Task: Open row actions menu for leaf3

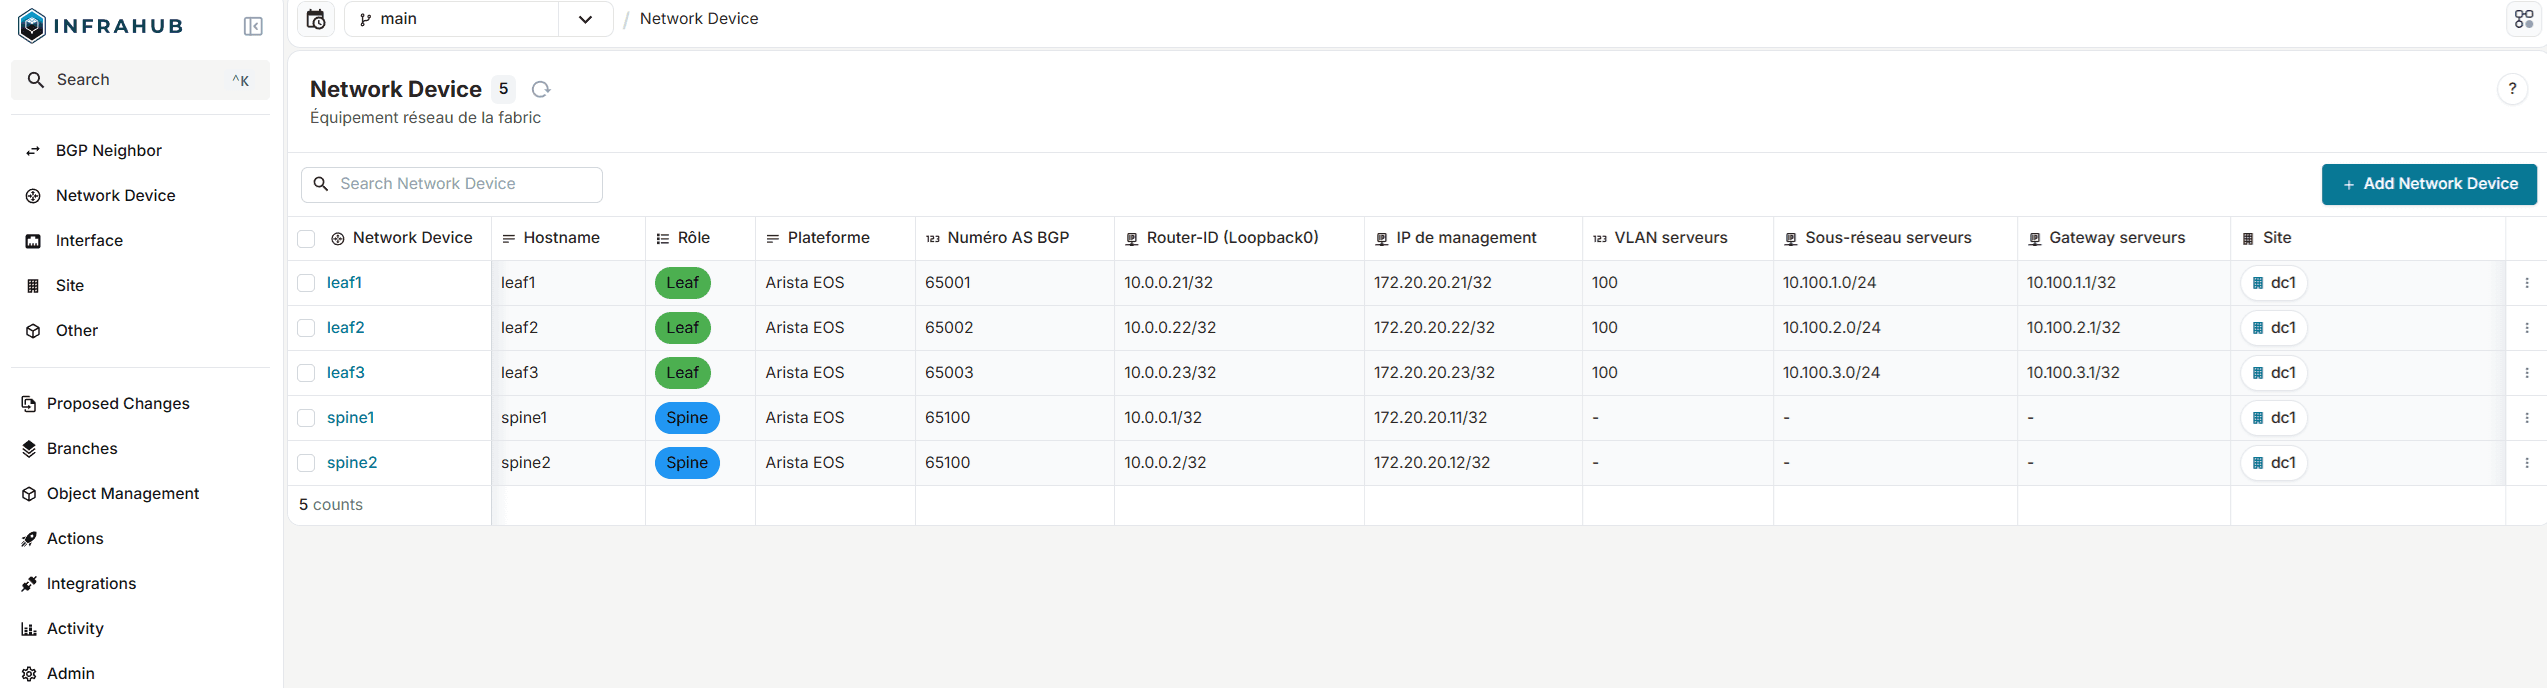Action: [x=2526, y=373]
